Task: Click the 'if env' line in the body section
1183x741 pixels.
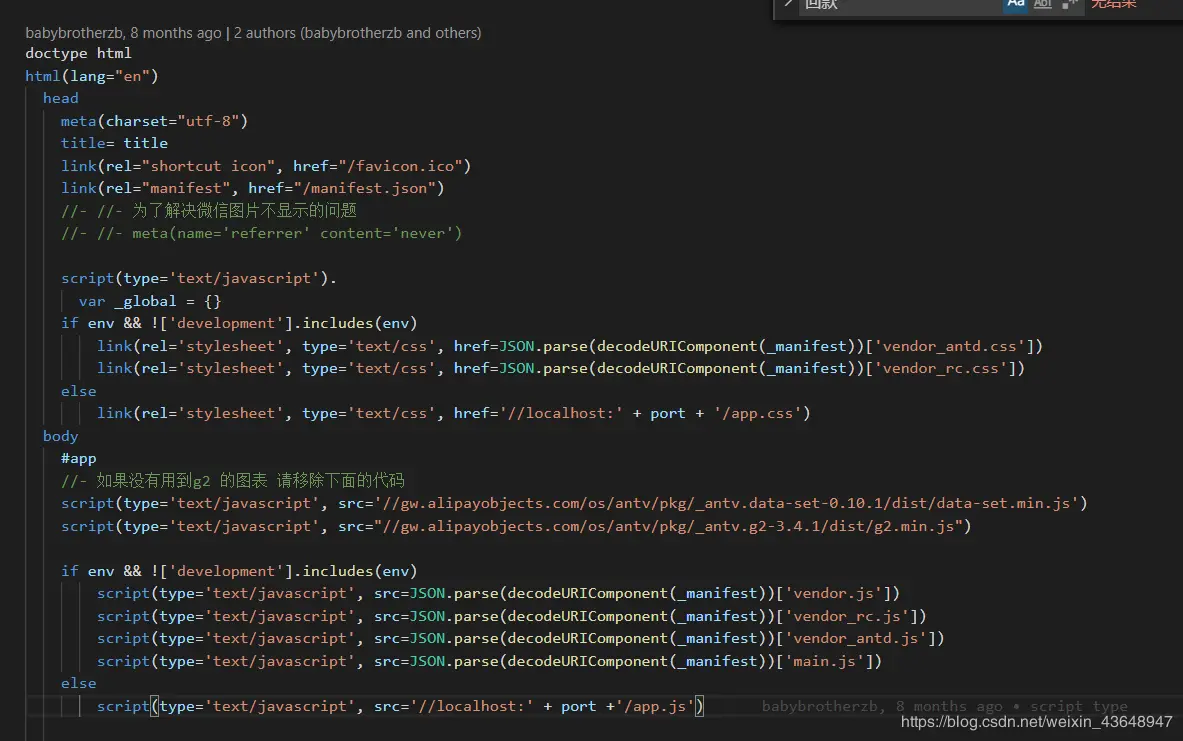Action: pos(239,571)
